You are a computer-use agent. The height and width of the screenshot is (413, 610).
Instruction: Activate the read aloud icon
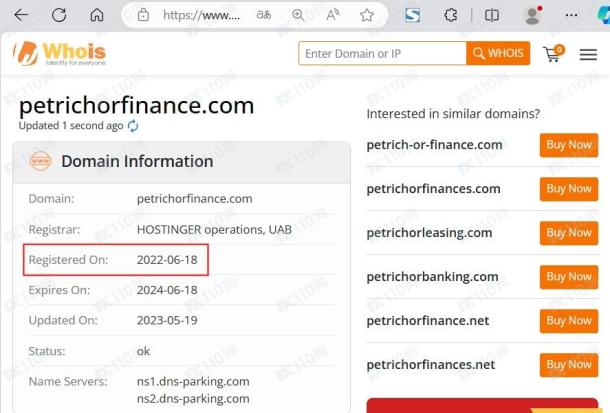(x=333, y=15)
